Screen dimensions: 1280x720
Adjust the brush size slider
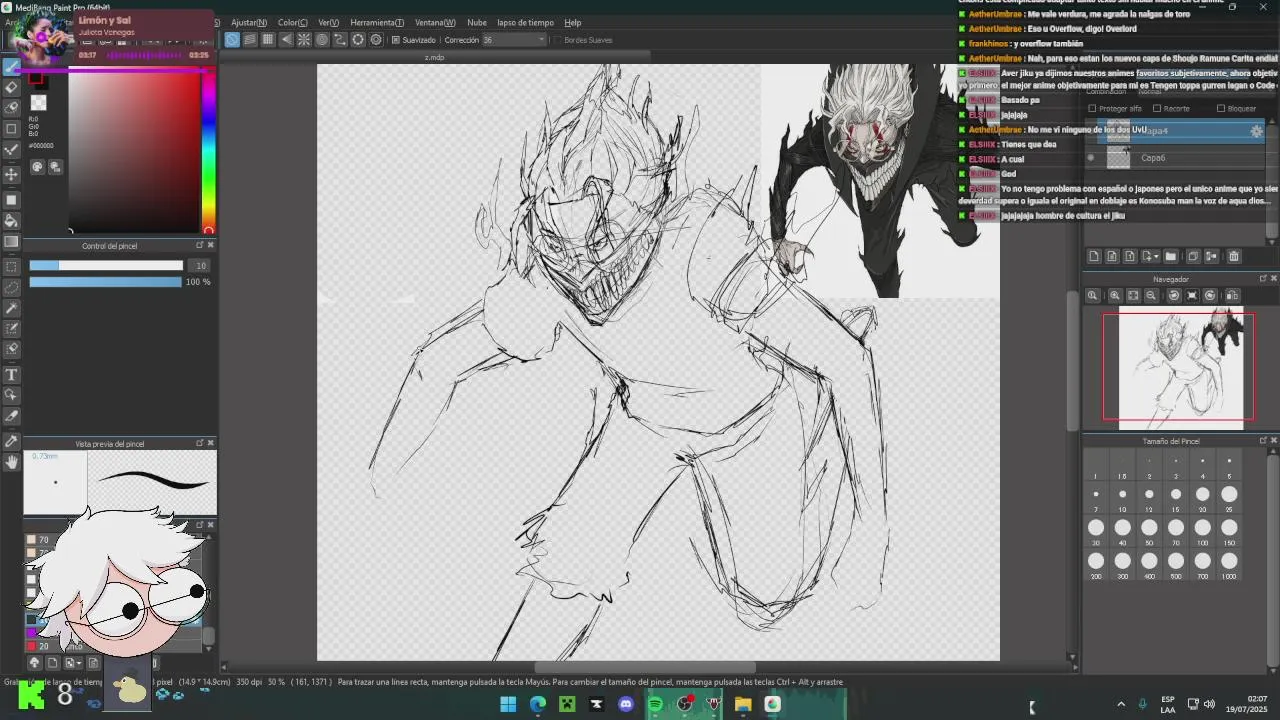(x=106, y=266)
